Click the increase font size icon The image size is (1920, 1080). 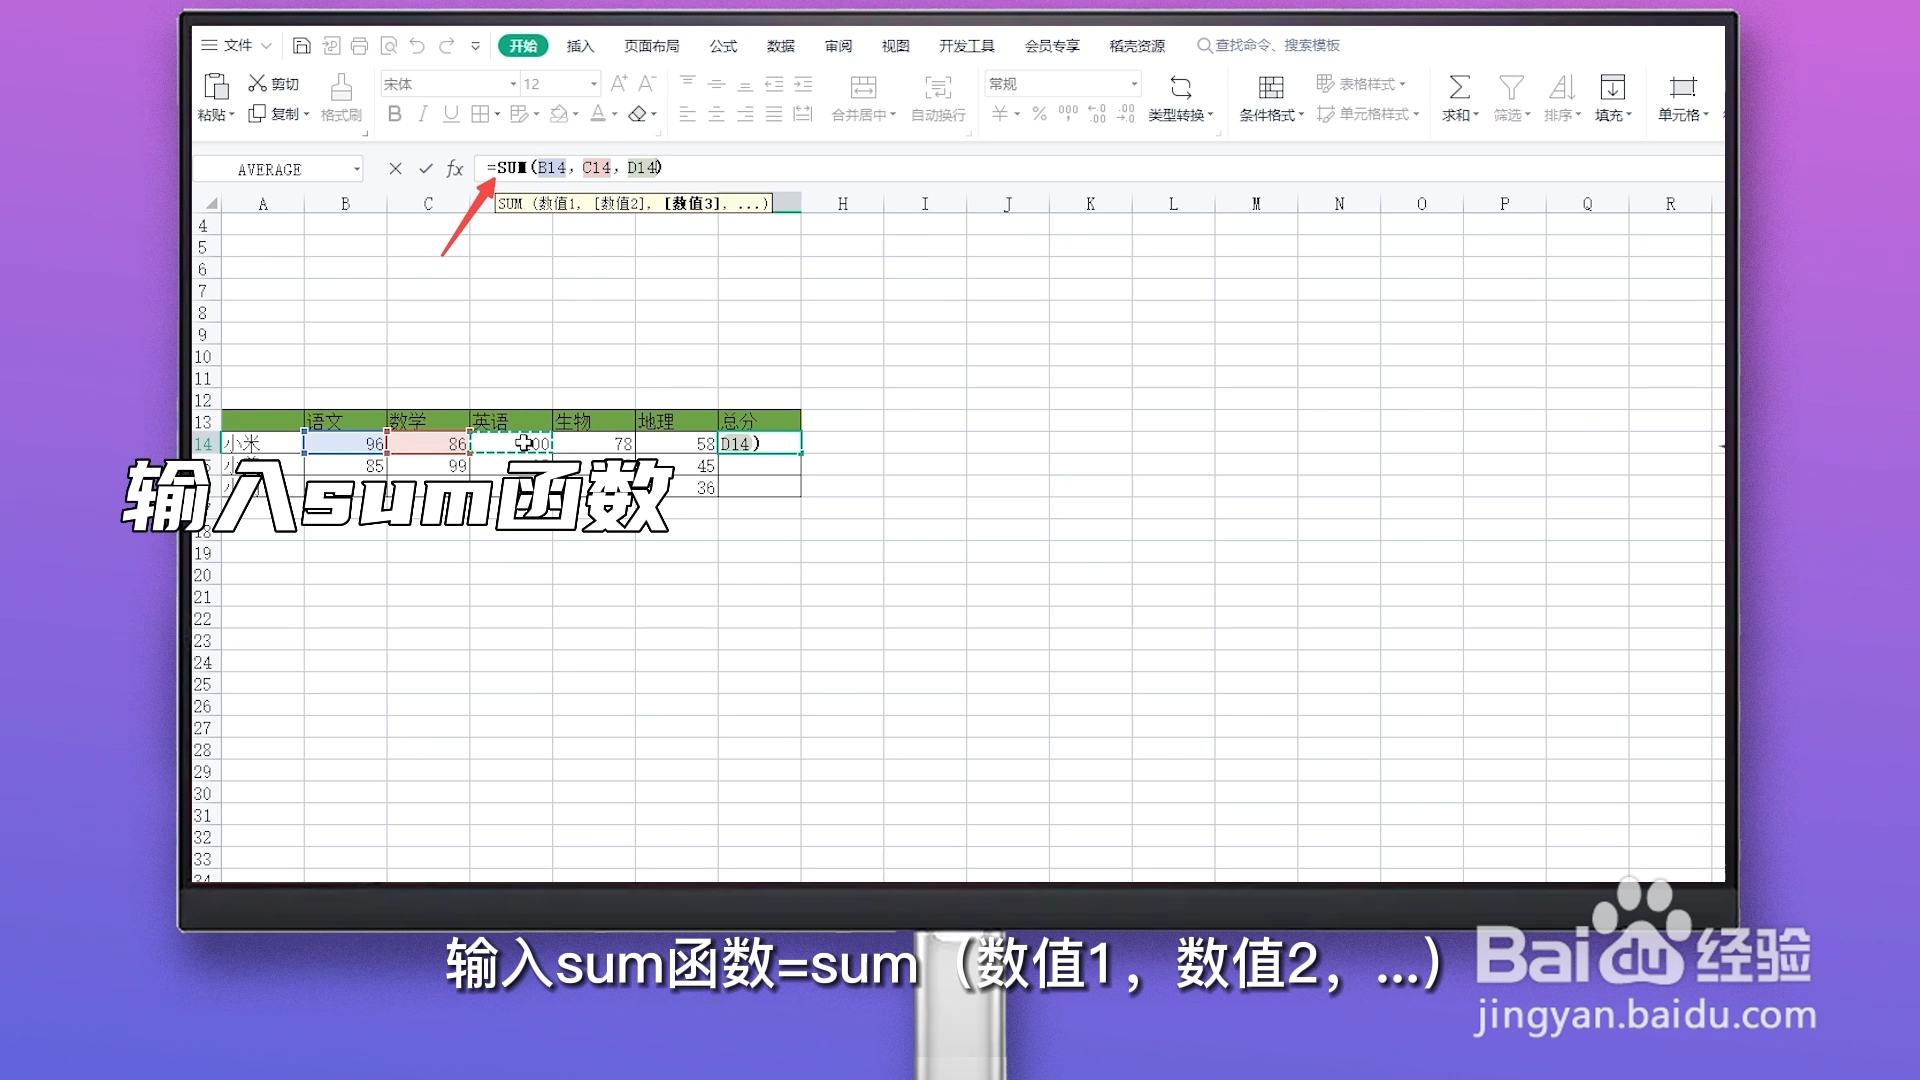618,83
